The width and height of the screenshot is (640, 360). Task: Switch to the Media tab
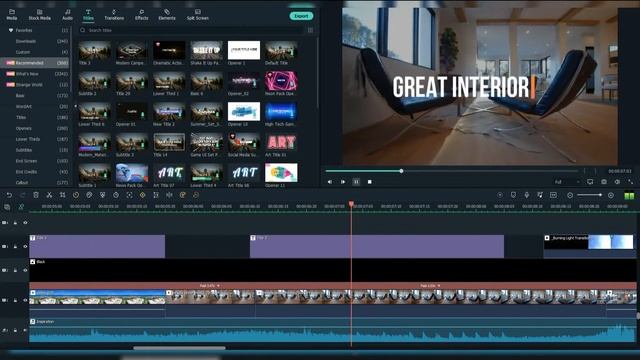(x=12, y=15)
